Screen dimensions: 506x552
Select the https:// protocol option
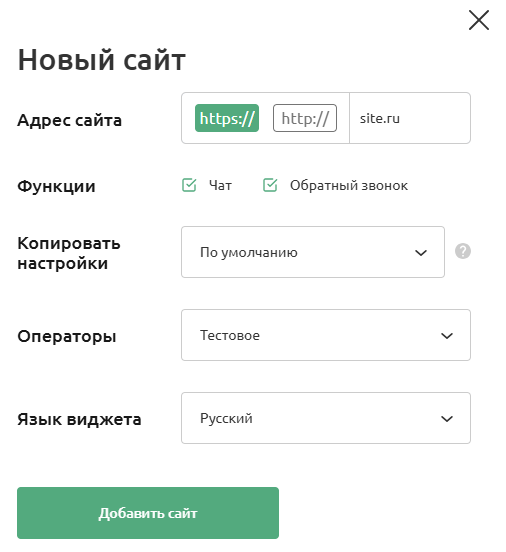[x=227, y=118]
